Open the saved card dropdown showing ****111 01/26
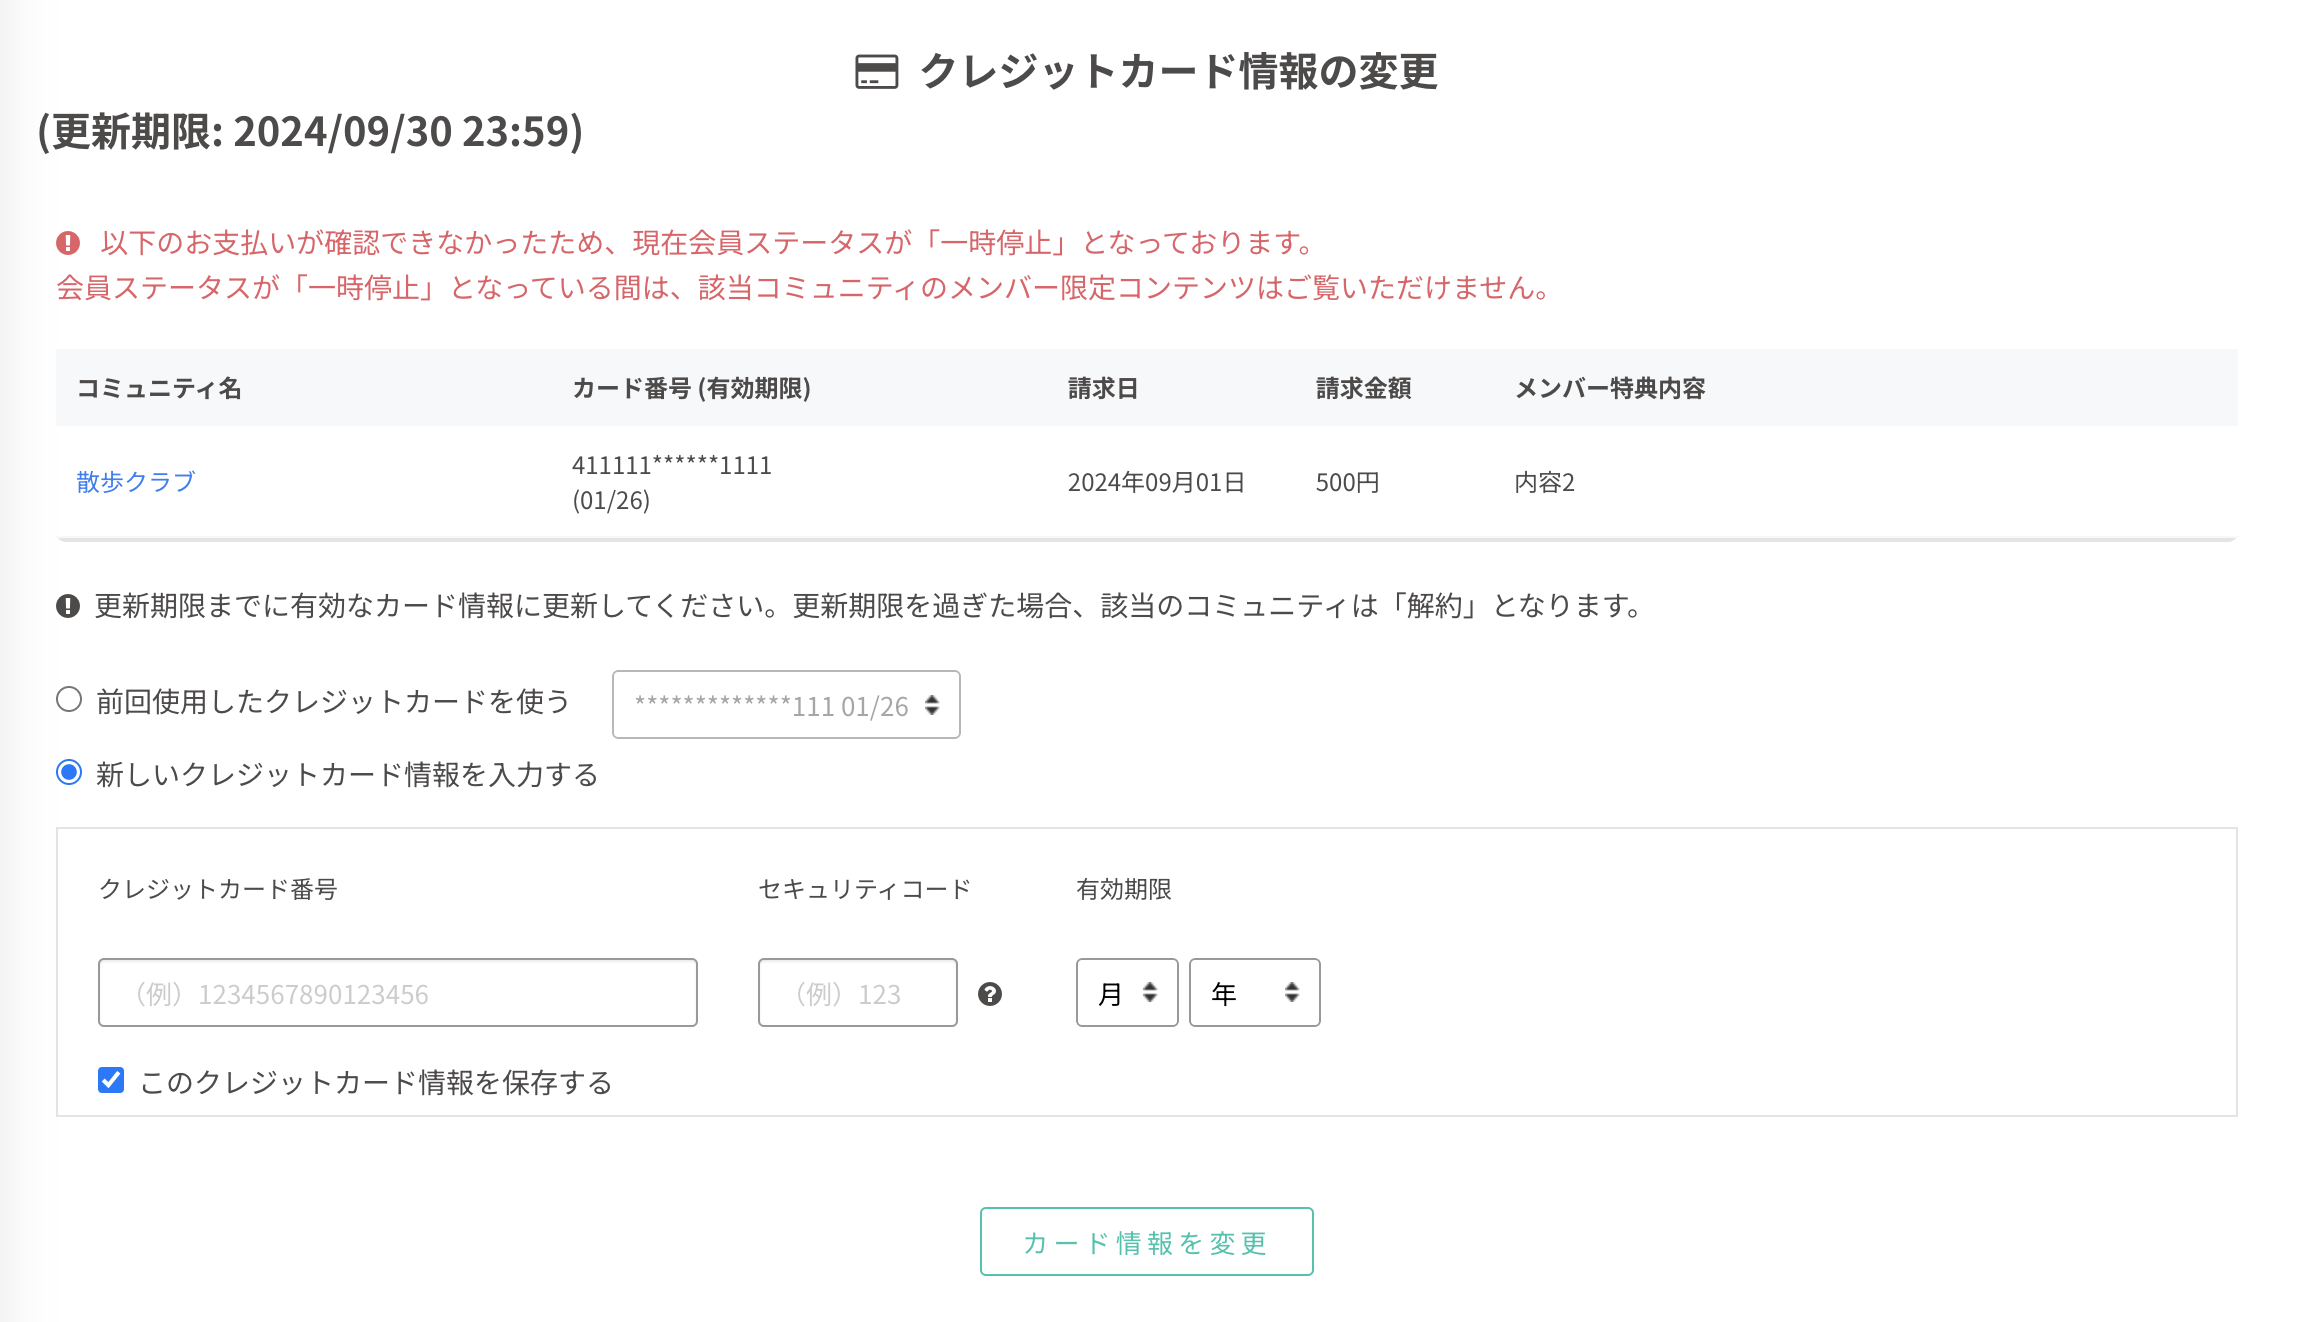This screenshot has height=1322, width=2310. (786, 704)
